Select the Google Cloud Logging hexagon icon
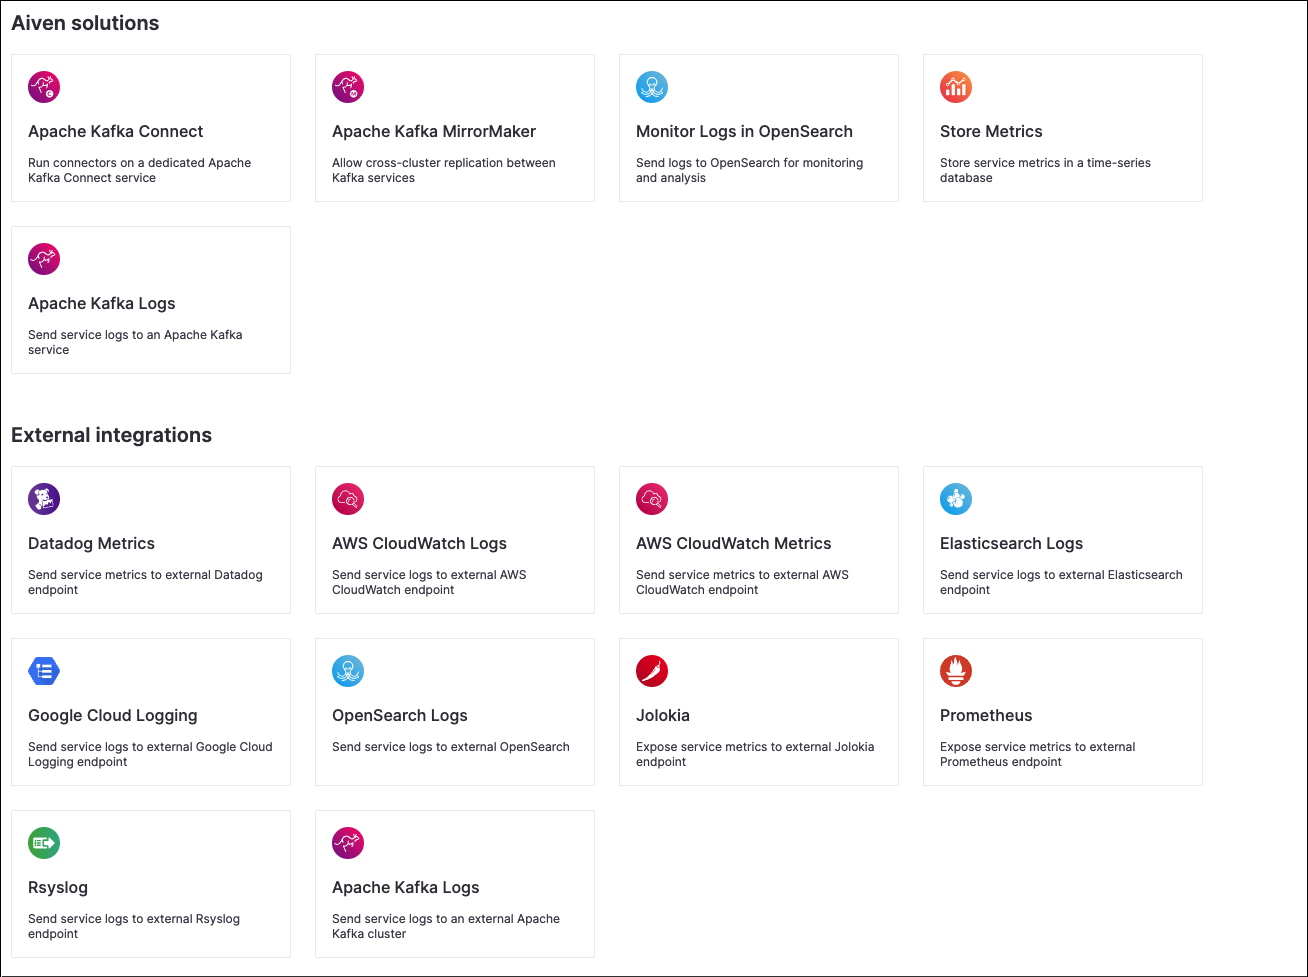Image resolution: width=1308 pixels, height=977 pixels. click(x=44, y=671)
